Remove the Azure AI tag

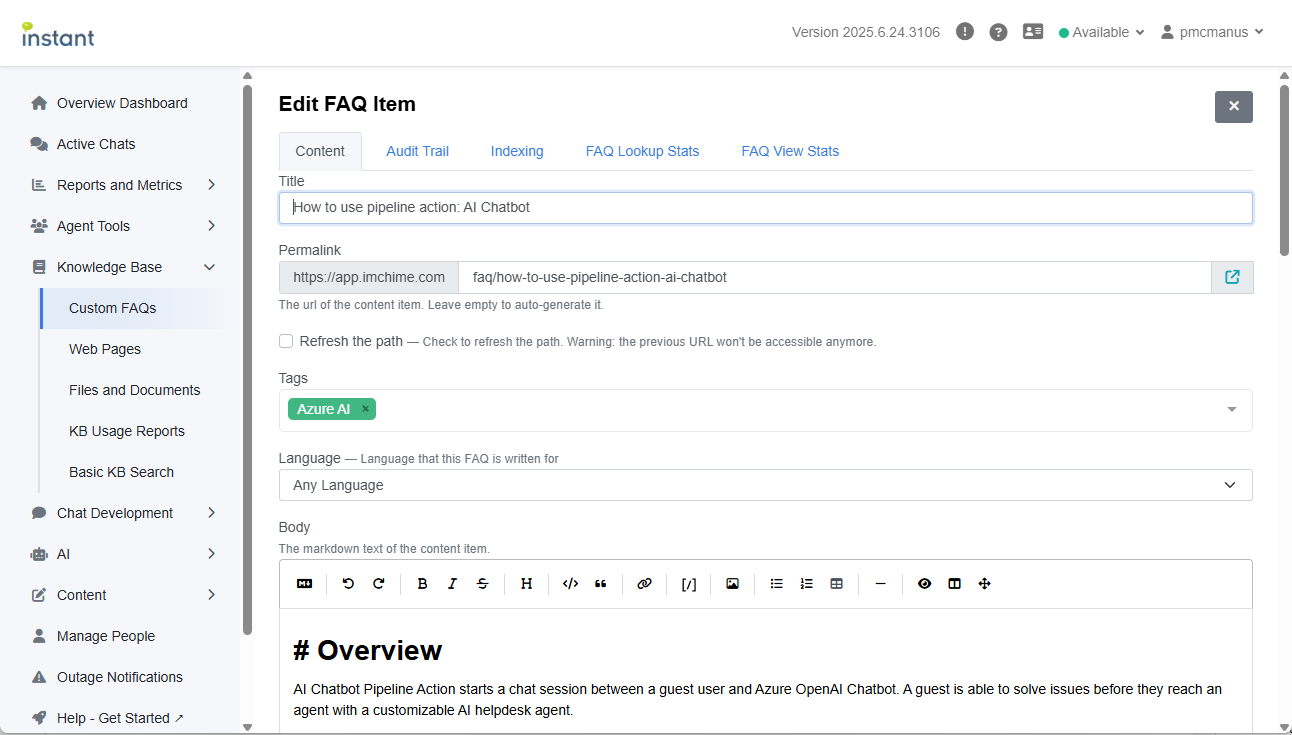(366, 409)
